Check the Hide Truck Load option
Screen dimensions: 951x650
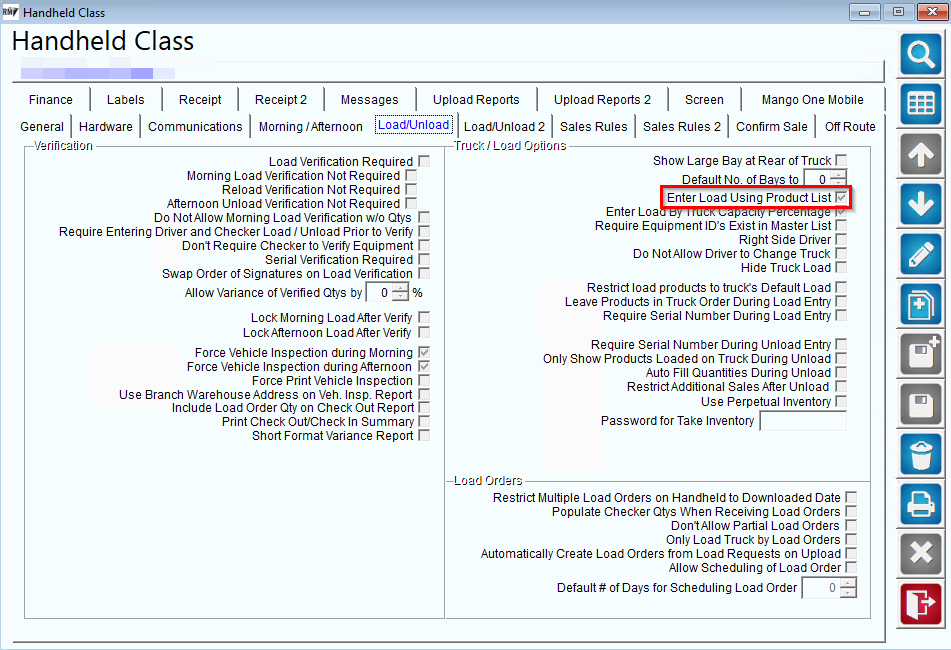pyautogui.click(x=841, y=267)
